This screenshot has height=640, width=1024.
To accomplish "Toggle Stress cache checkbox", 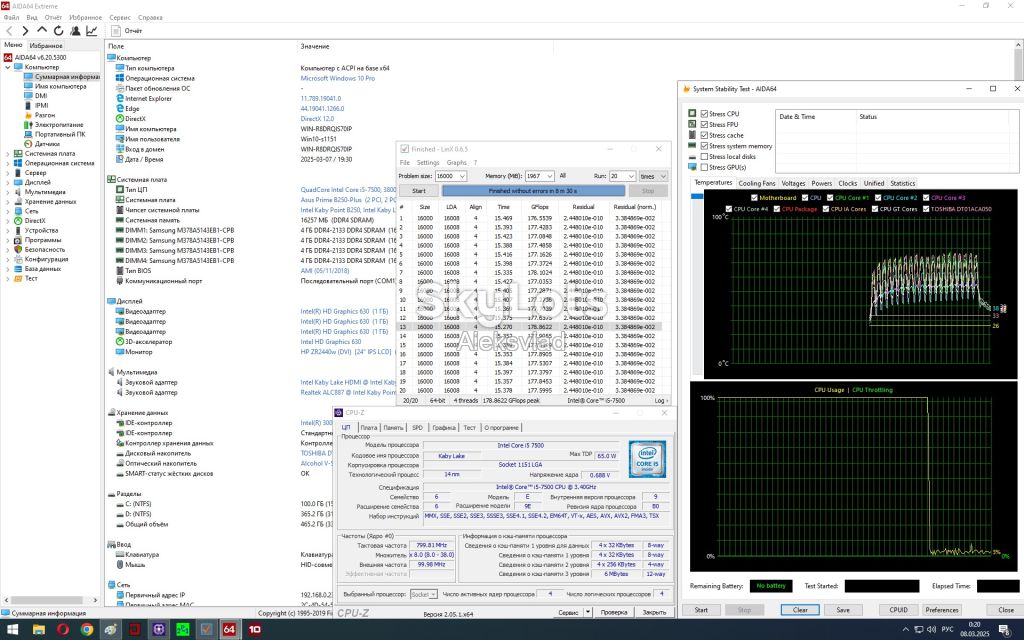I will [x=704, y=135].
